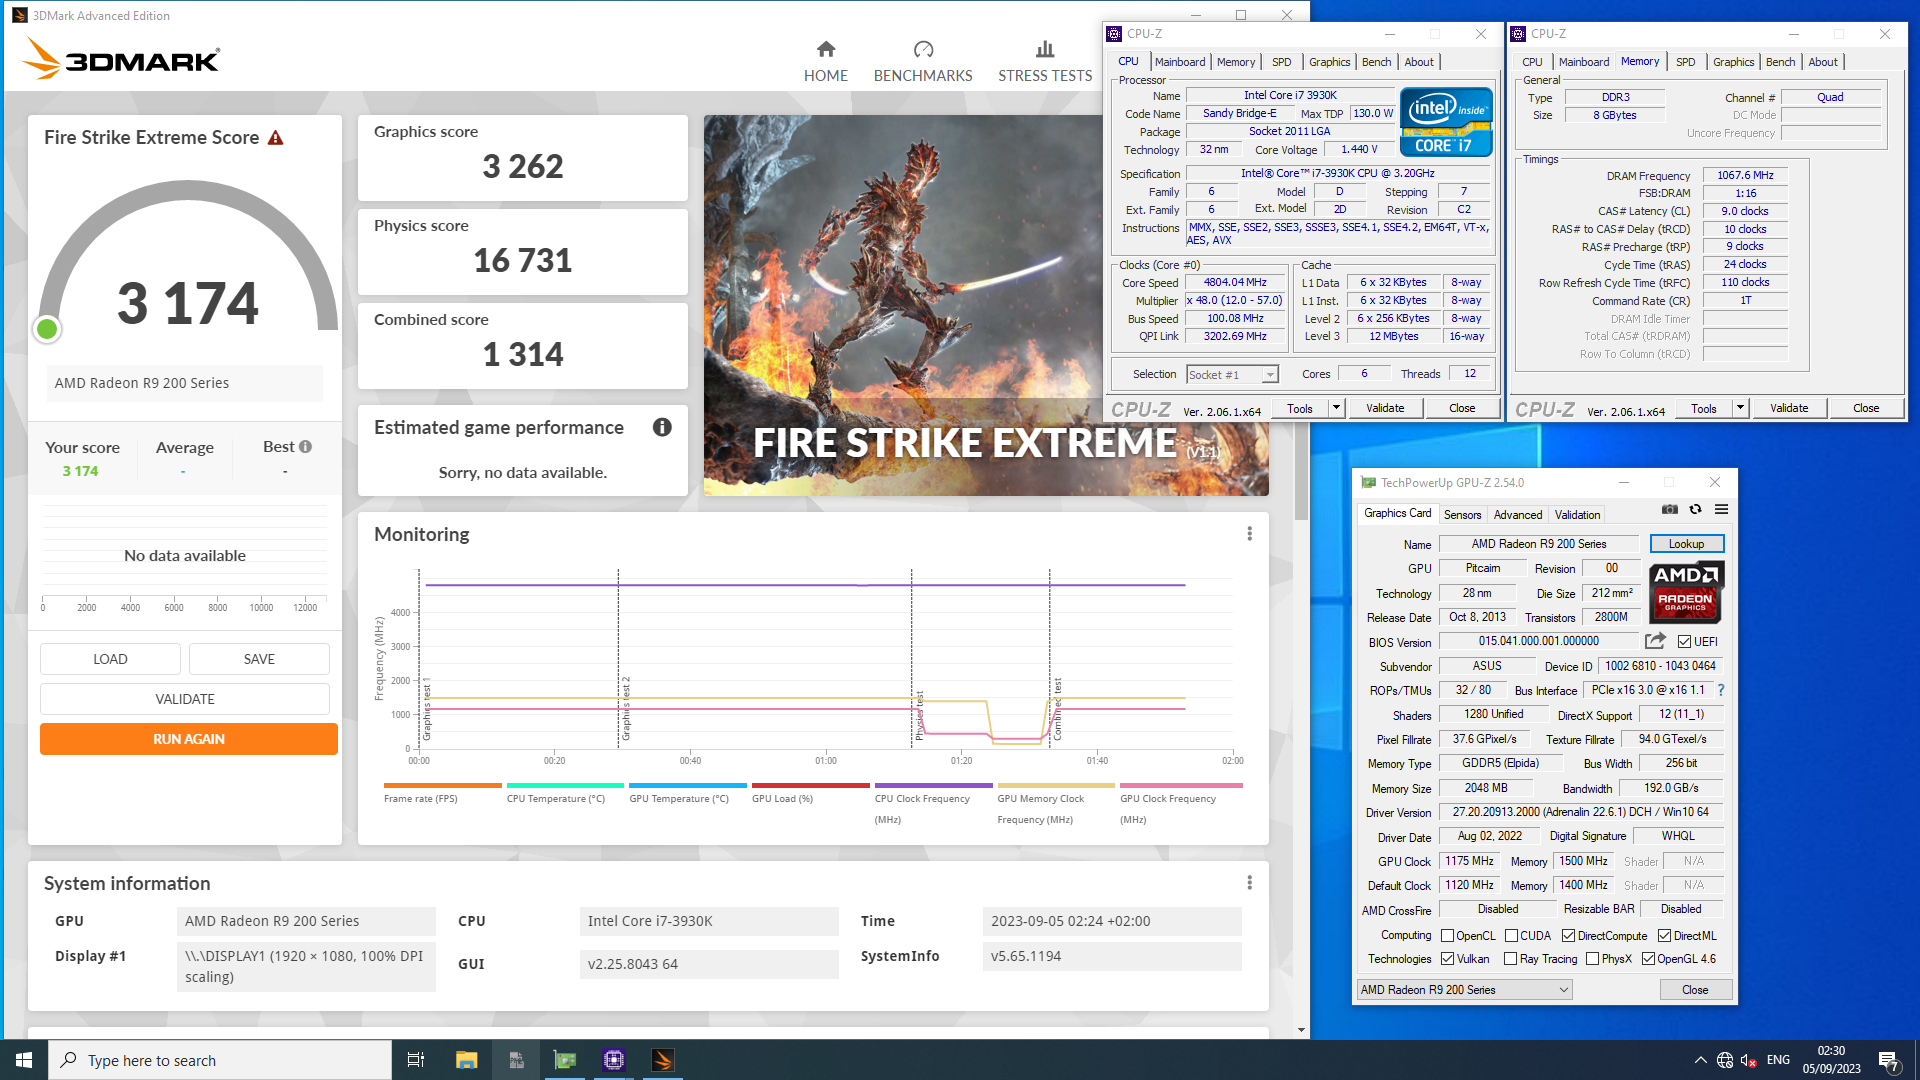Click the CPU Temperature green legend swatch
The width and height of the screenshot is (1920, 1080).
click(x=565, y=786)
